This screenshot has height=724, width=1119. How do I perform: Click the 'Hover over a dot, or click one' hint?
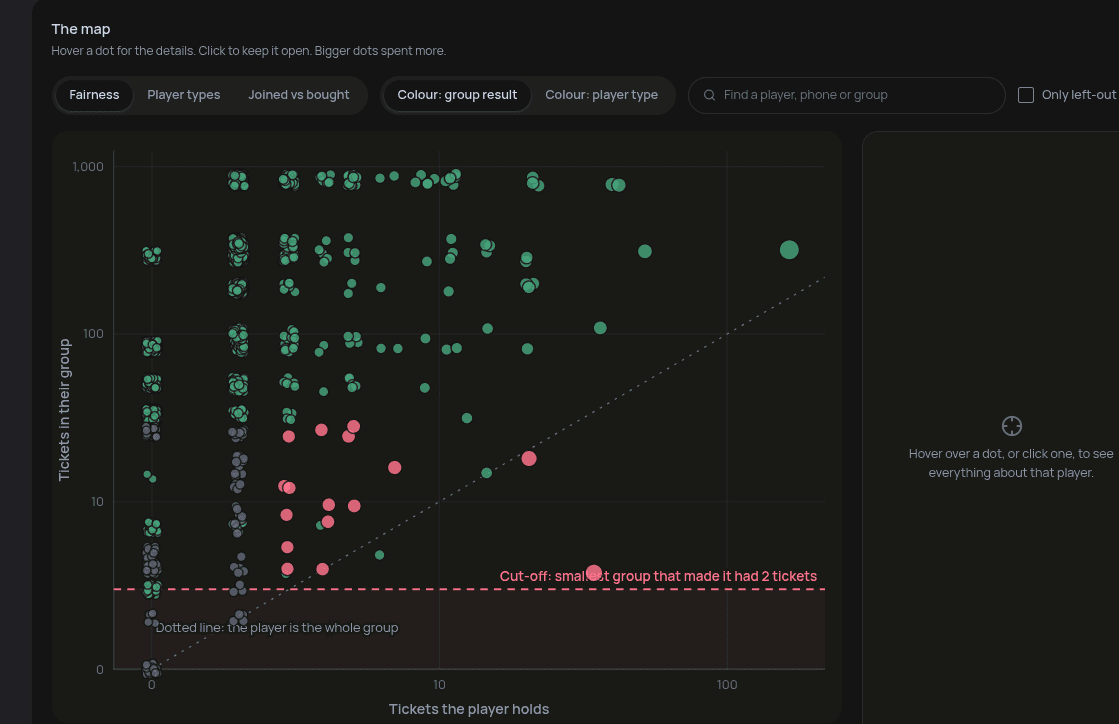coord(1011,463)
